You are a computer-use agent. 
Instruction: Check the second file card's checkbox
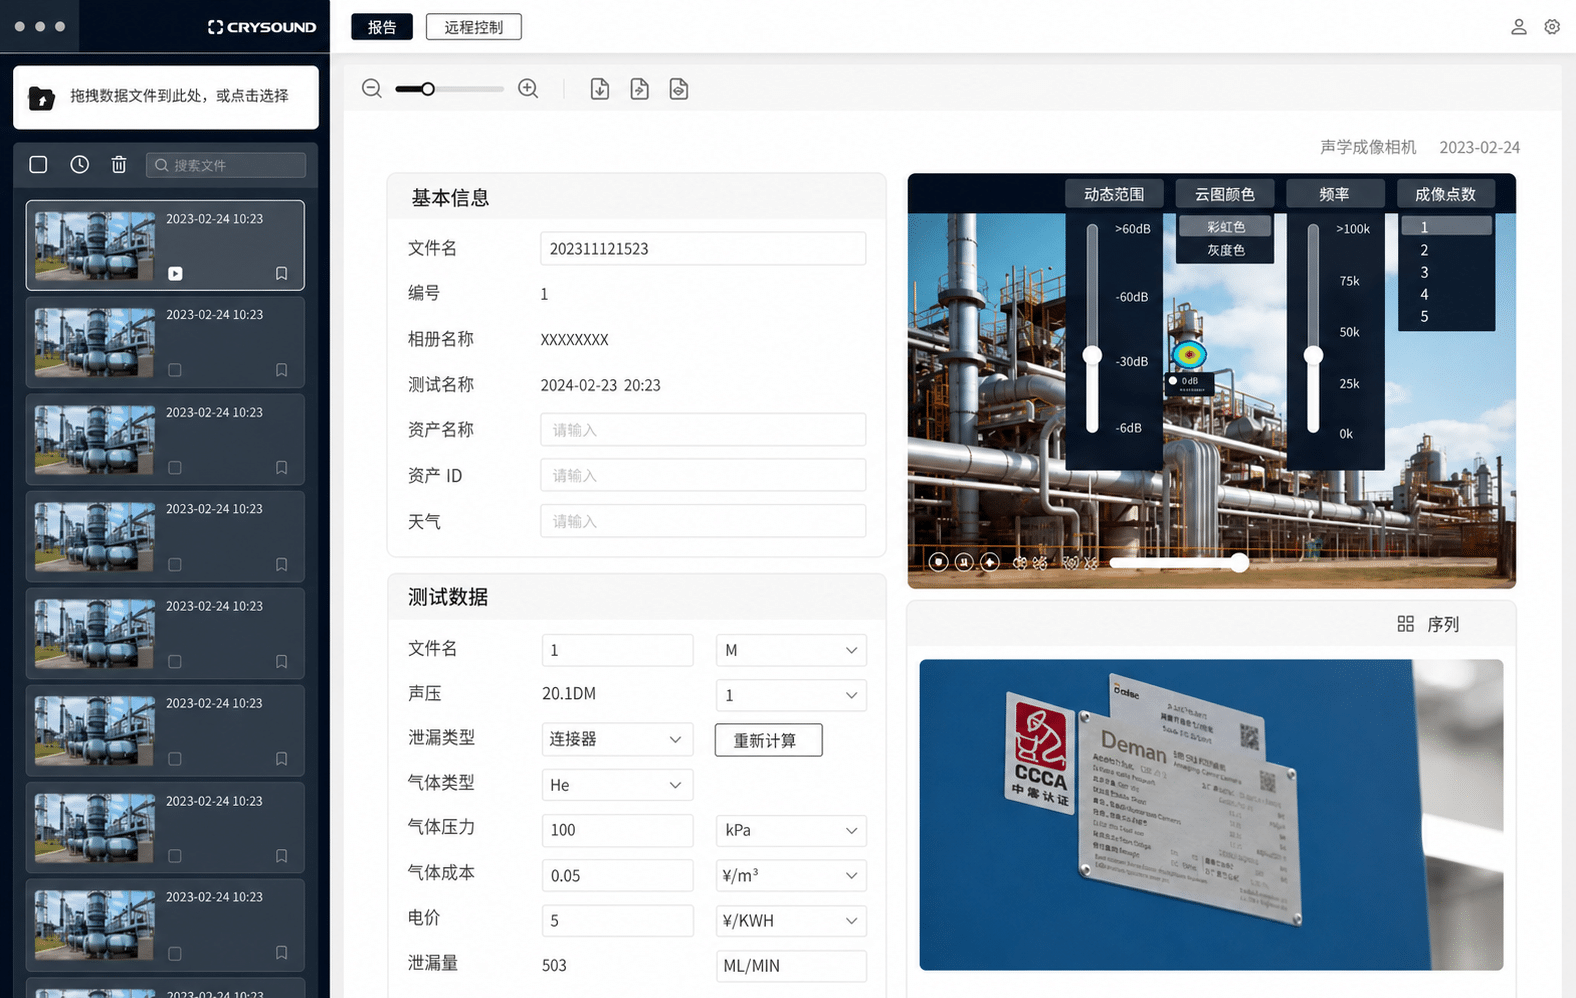[175, 370]
